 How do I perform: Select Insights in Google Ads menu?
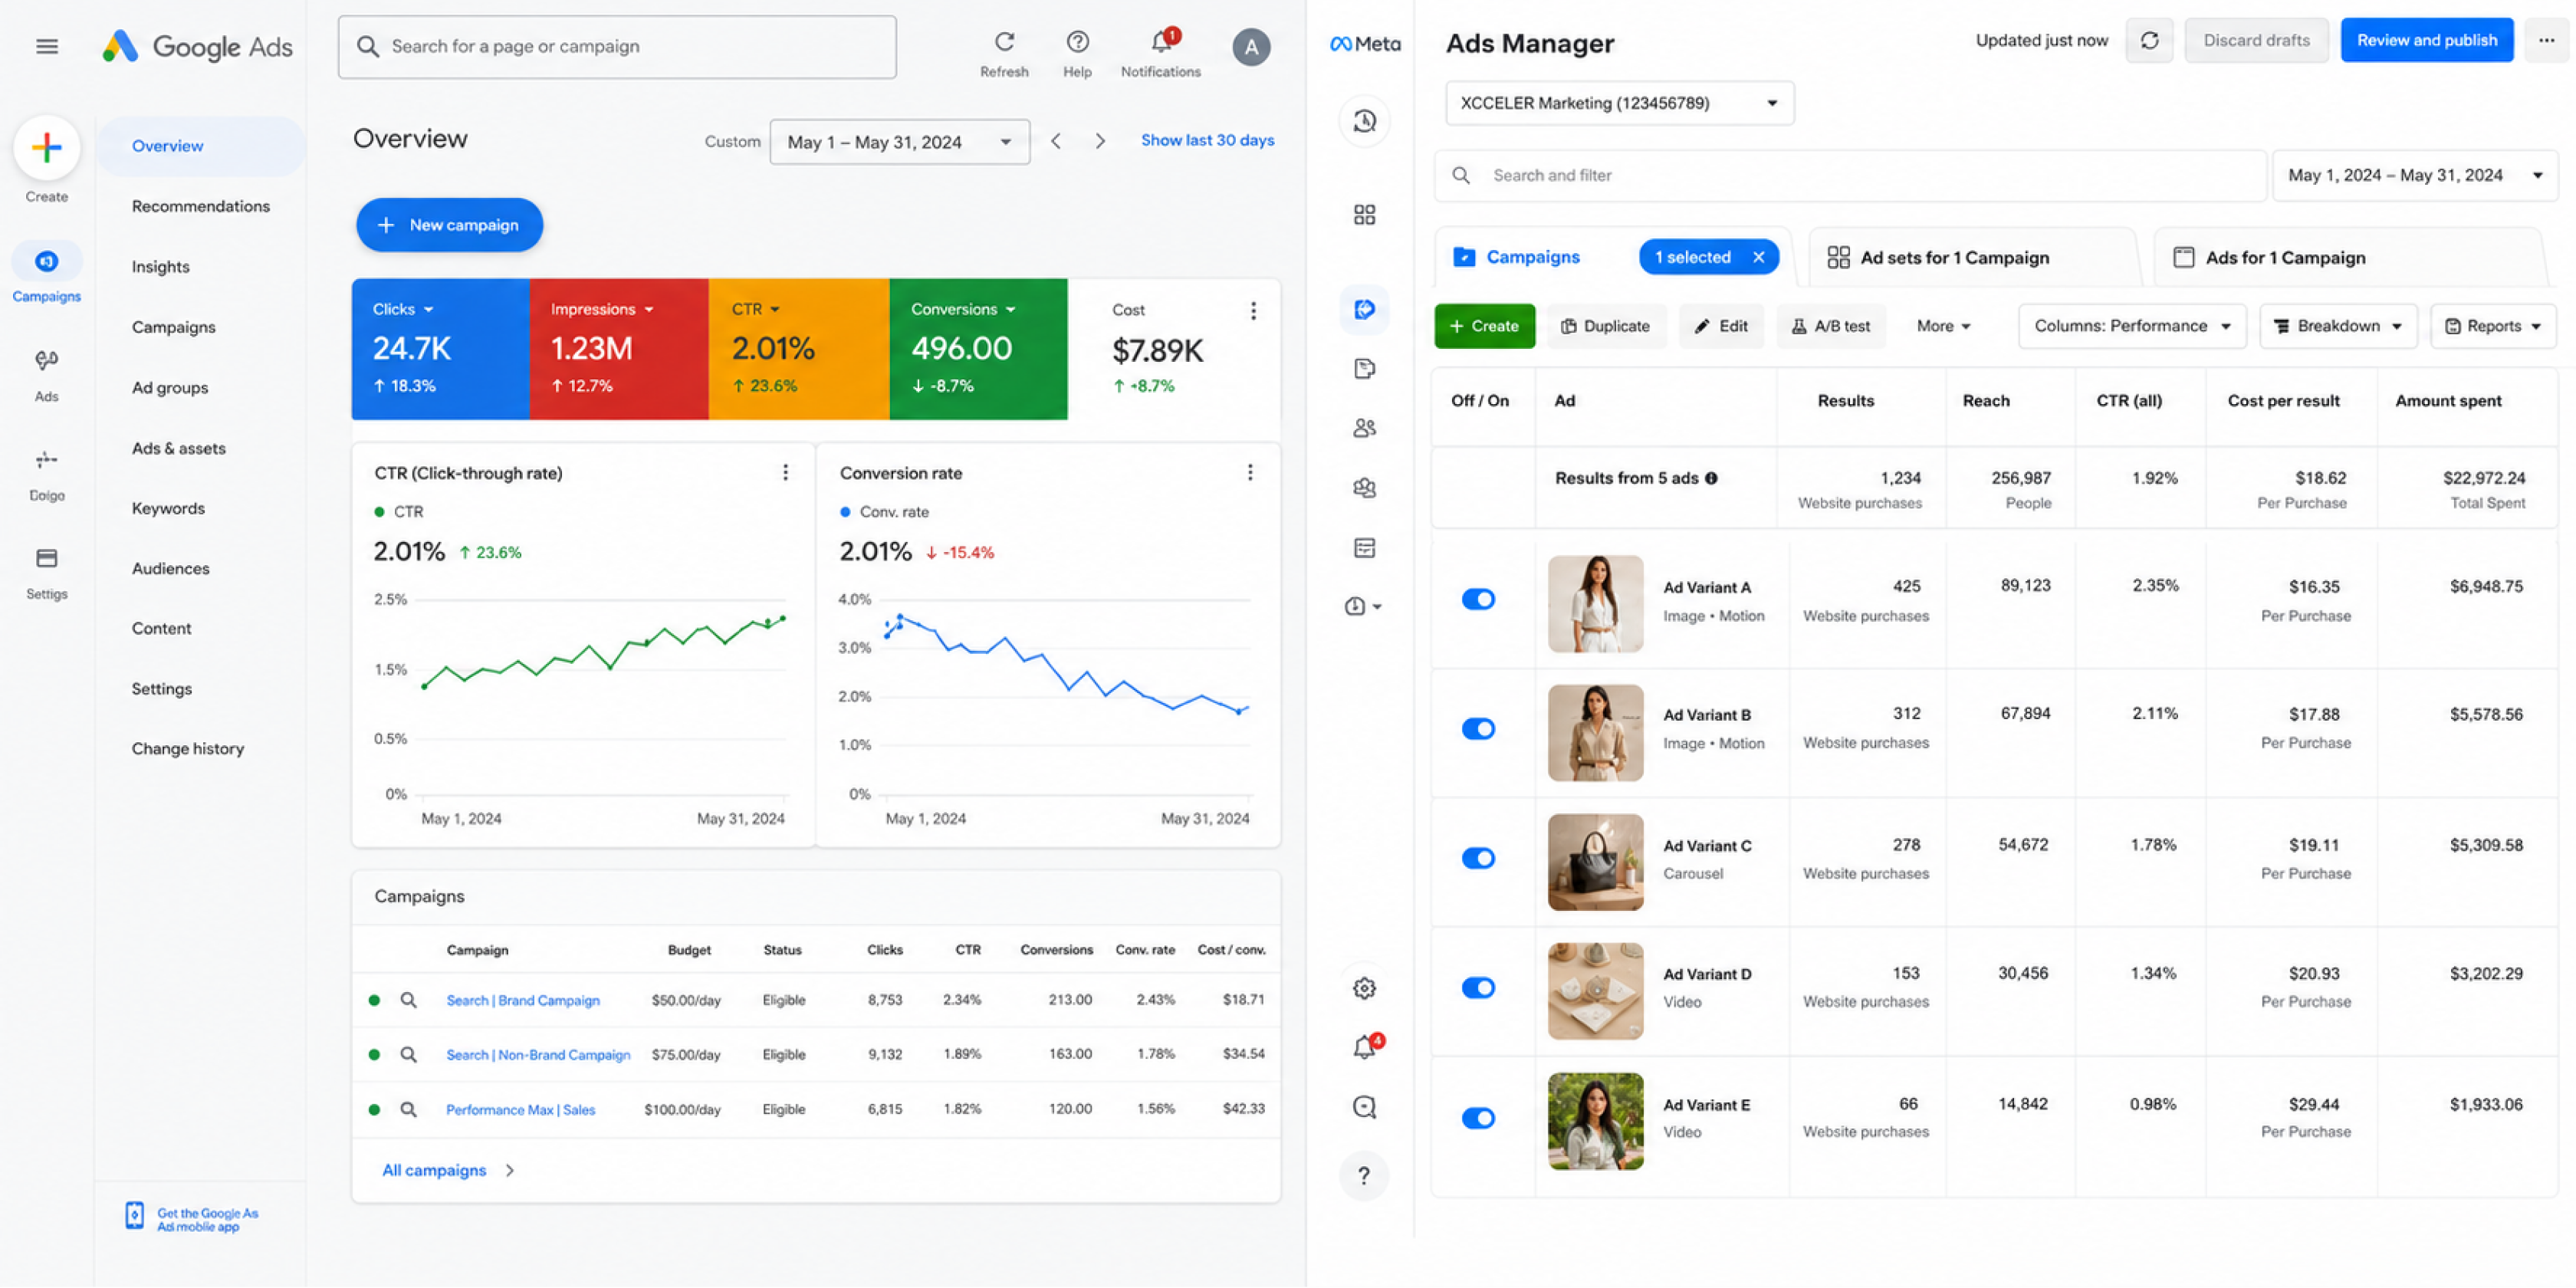[x=160, y=267]
